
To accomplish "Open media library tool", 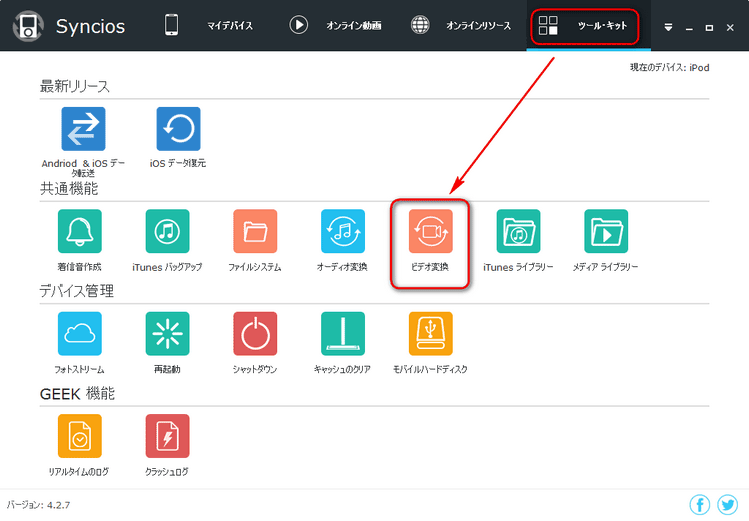I will tap(606, 231).
